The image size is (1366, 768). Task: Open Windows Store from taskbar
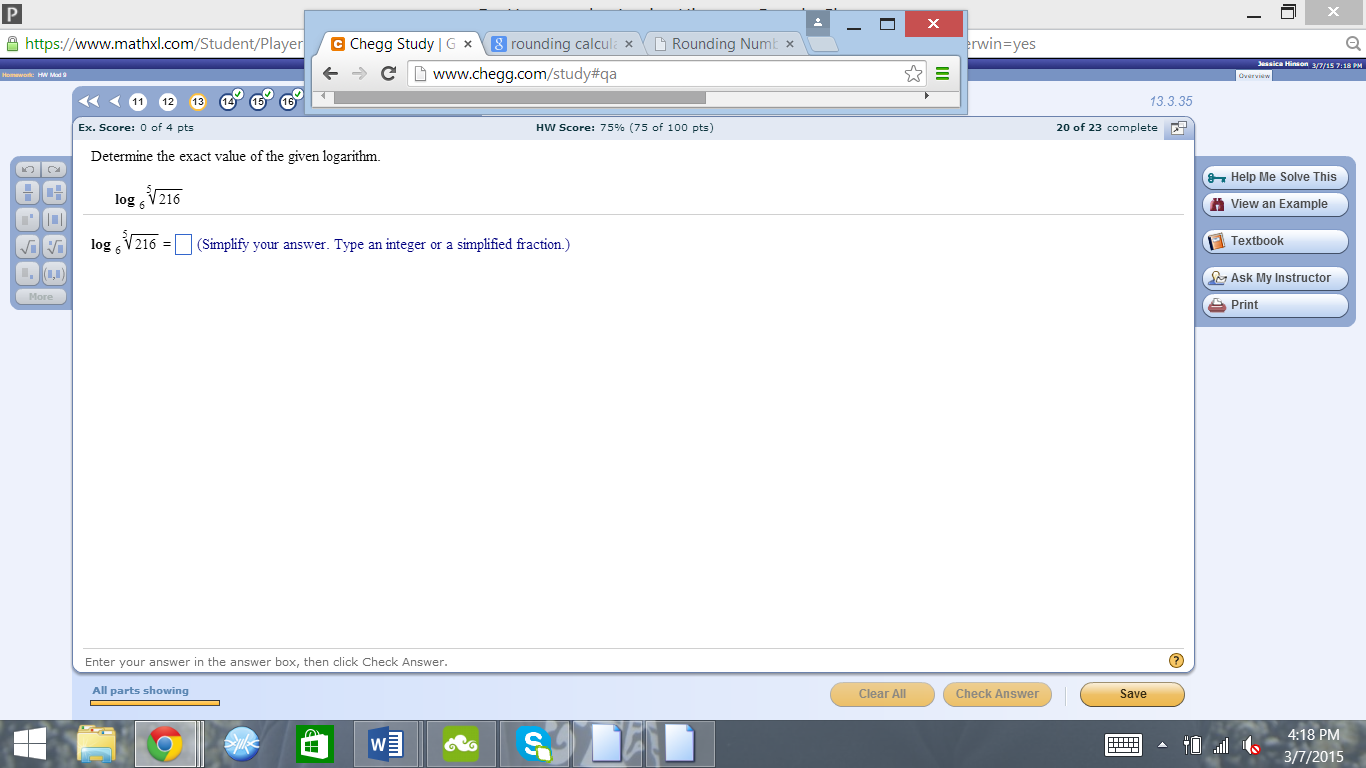[314, 744]
